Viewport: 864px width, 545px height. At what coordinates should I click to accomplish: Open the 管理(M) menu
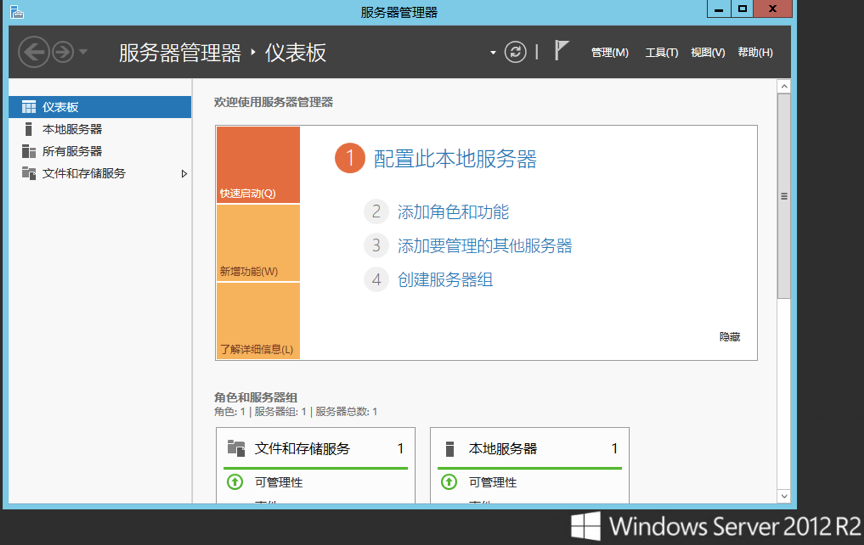(609, 52)
